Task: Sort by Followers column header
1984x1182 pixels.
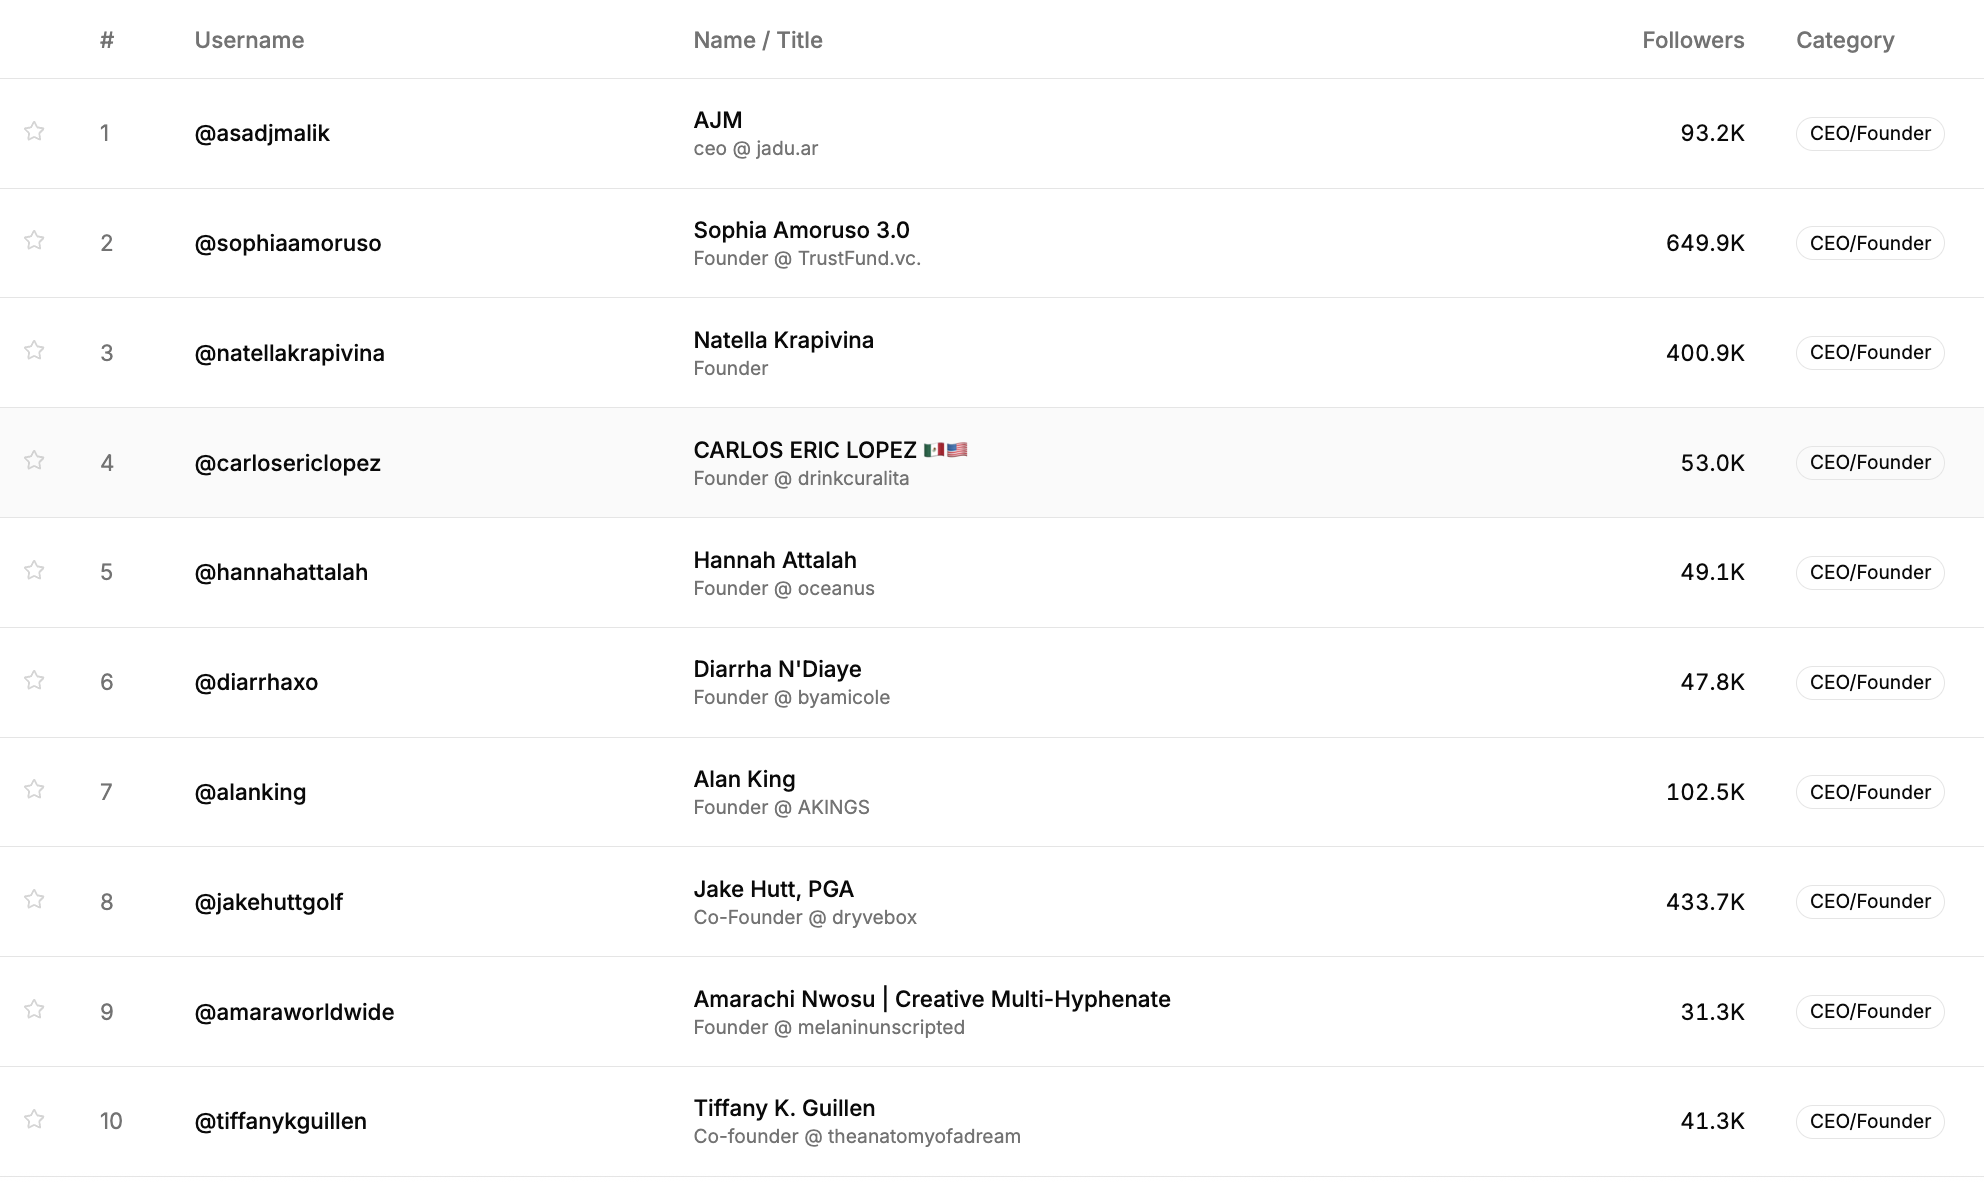Action: [1692, 40]
